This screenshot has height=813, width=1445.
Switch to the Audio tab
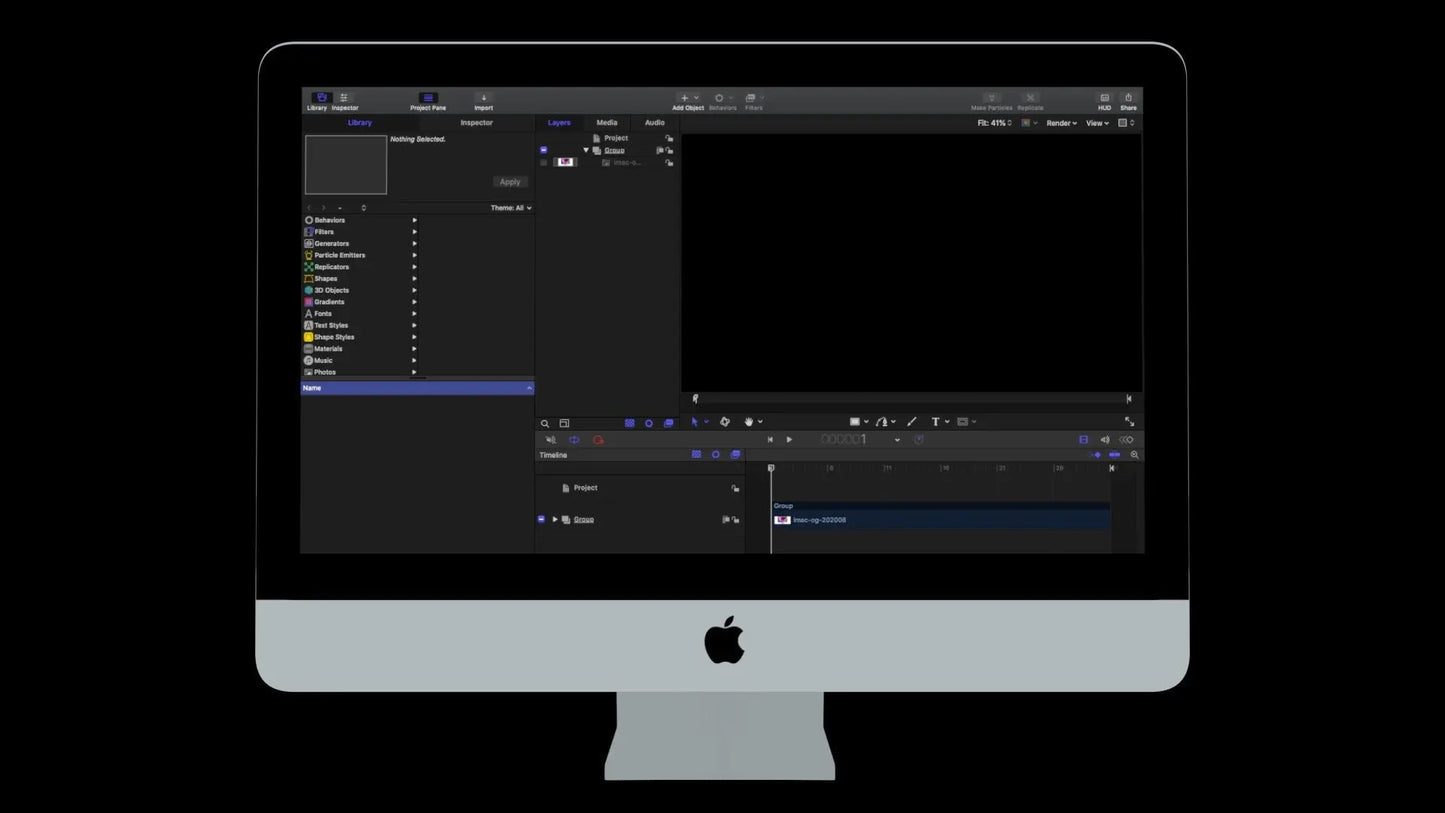tap(654, 123)
